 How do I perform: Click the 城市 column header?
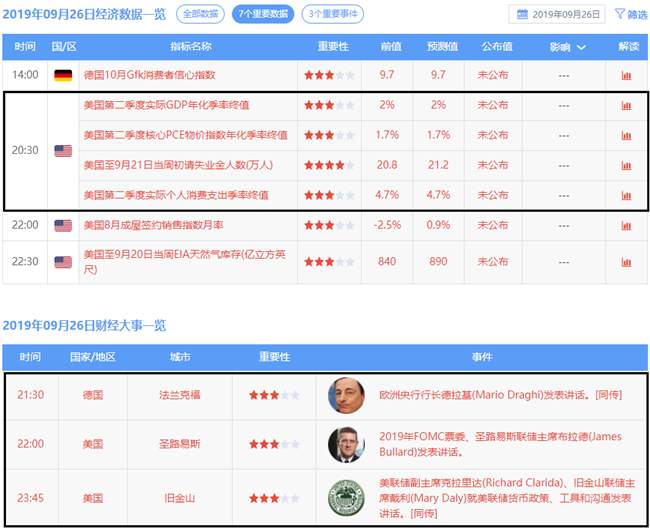[180, 357]
